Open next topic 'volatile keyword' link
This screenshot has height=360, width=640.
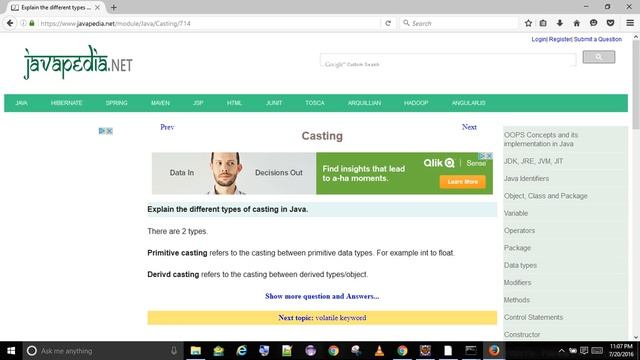tap(341, 318)
